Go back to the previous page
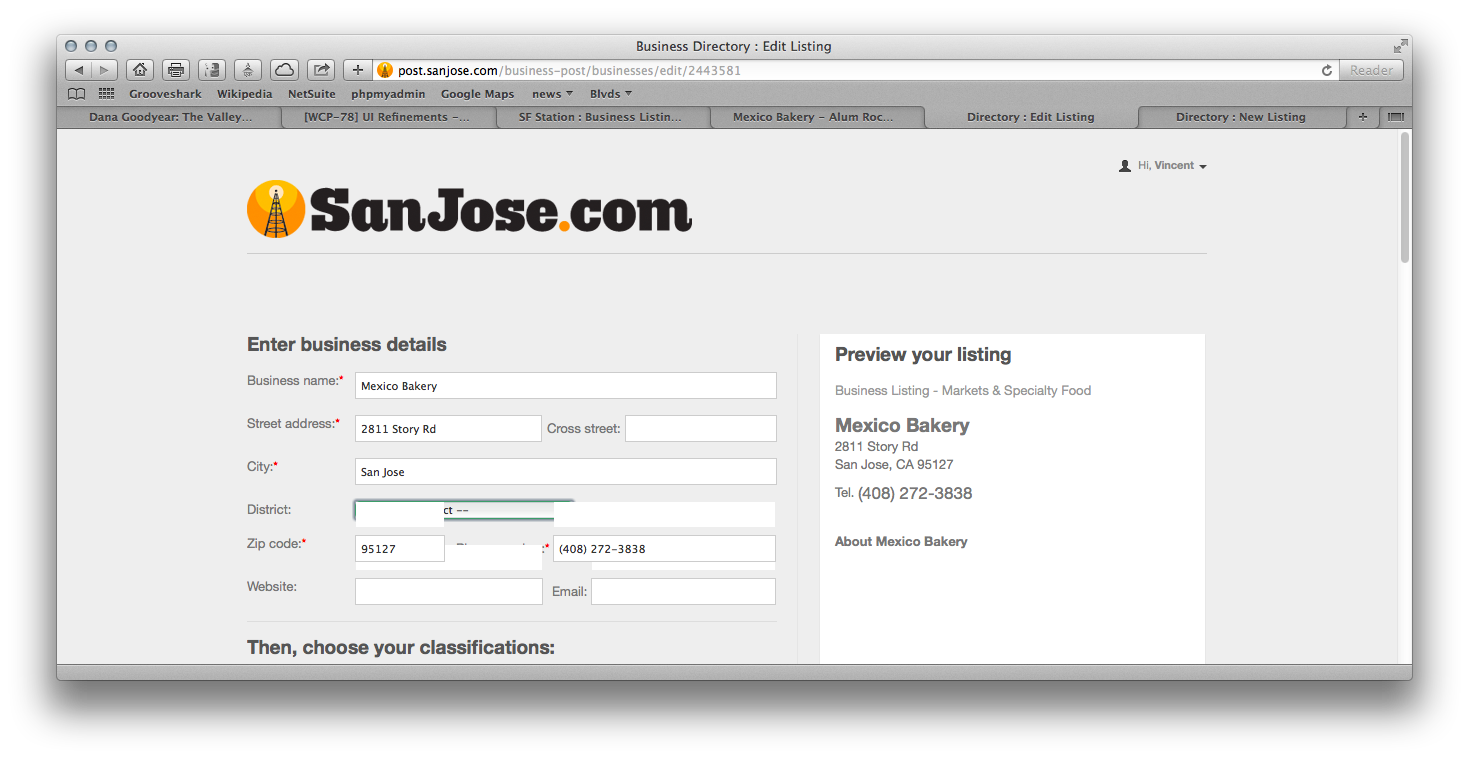The image size is (1469, 759). [79, 70]
